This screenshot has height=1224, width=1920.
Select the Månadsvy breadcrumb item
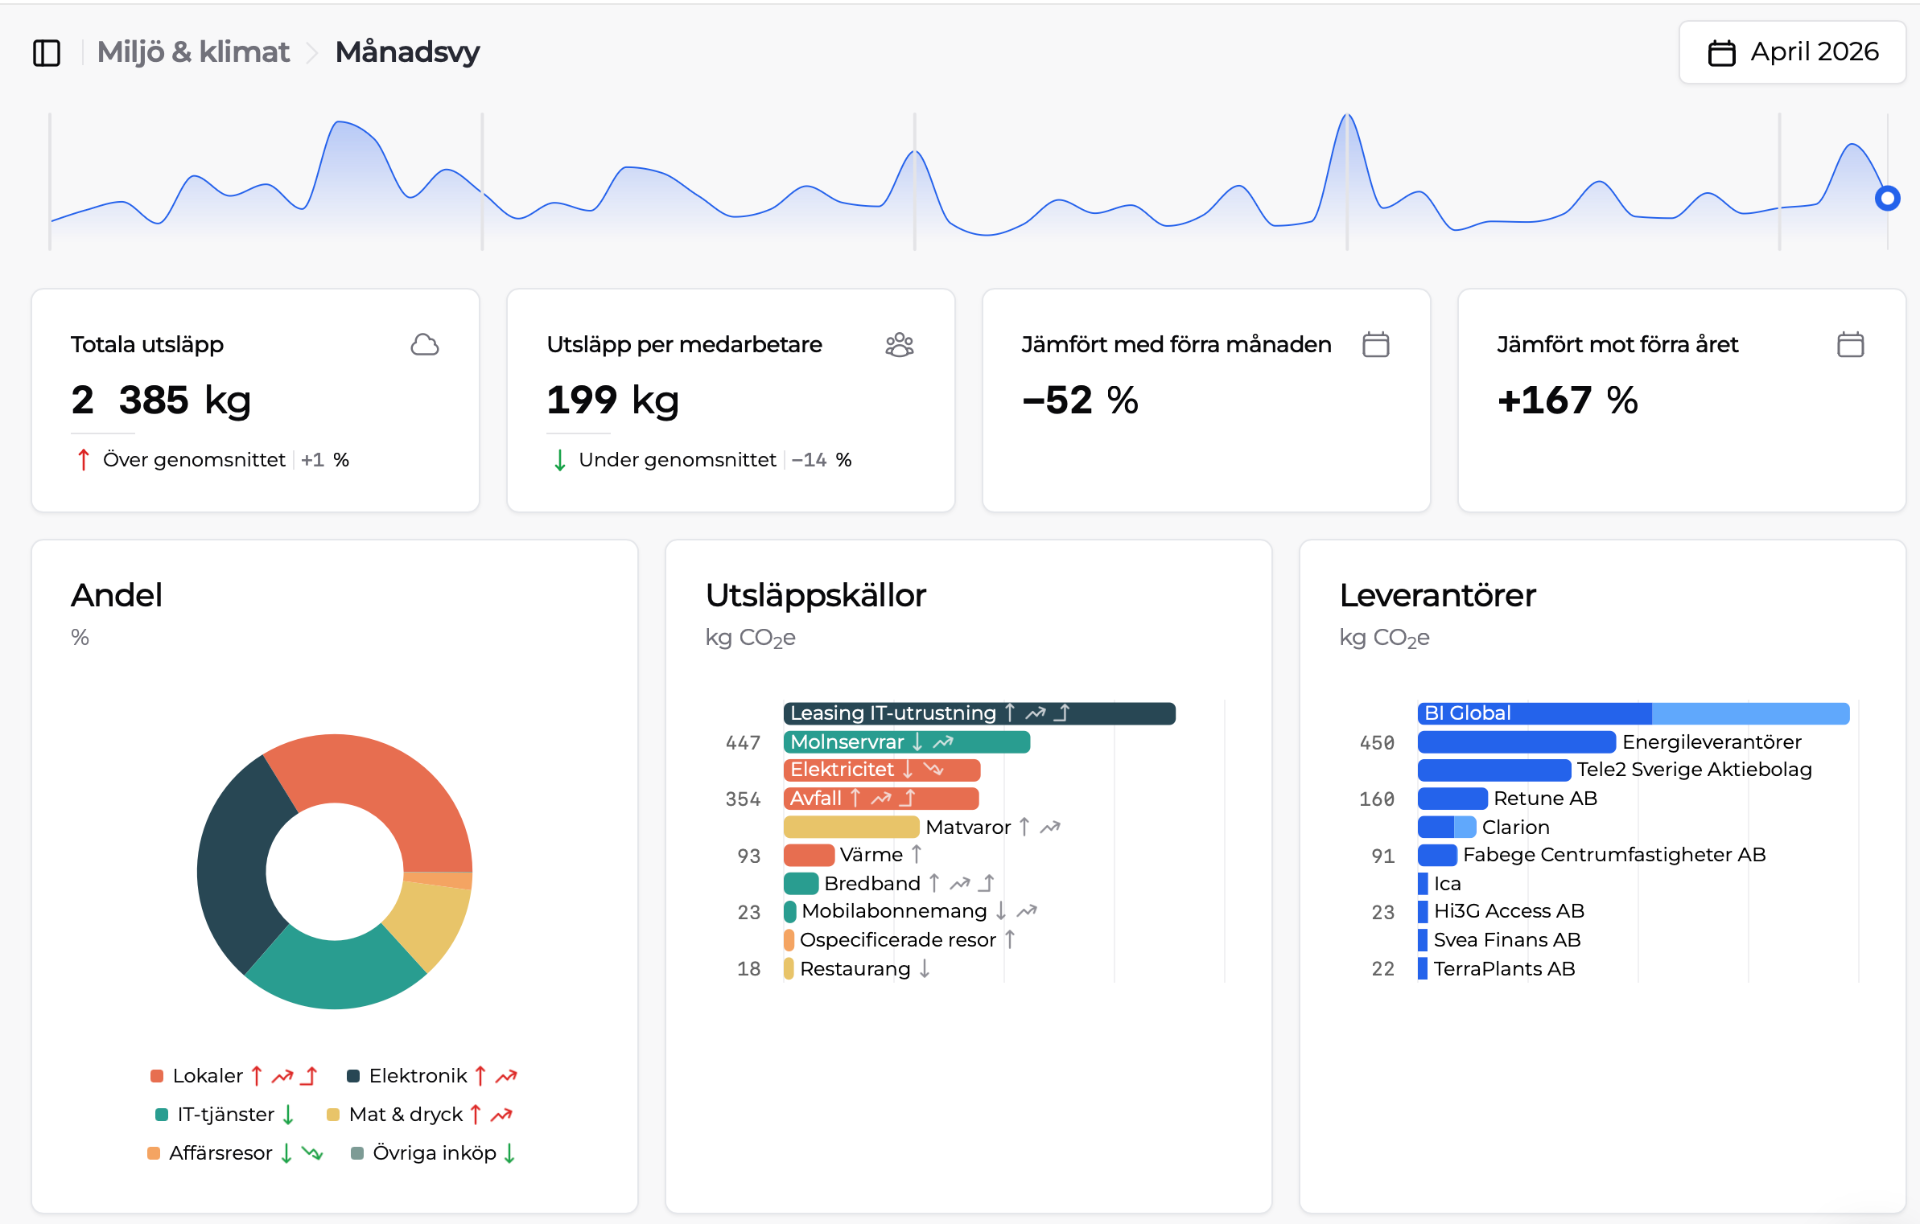pos(407,52)
